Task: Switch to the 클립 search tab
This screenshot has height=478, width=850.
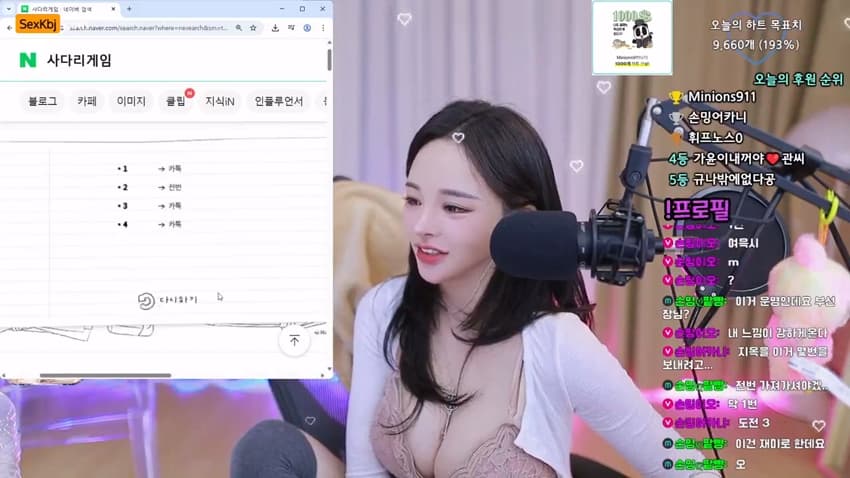Action: coord(176,101)
